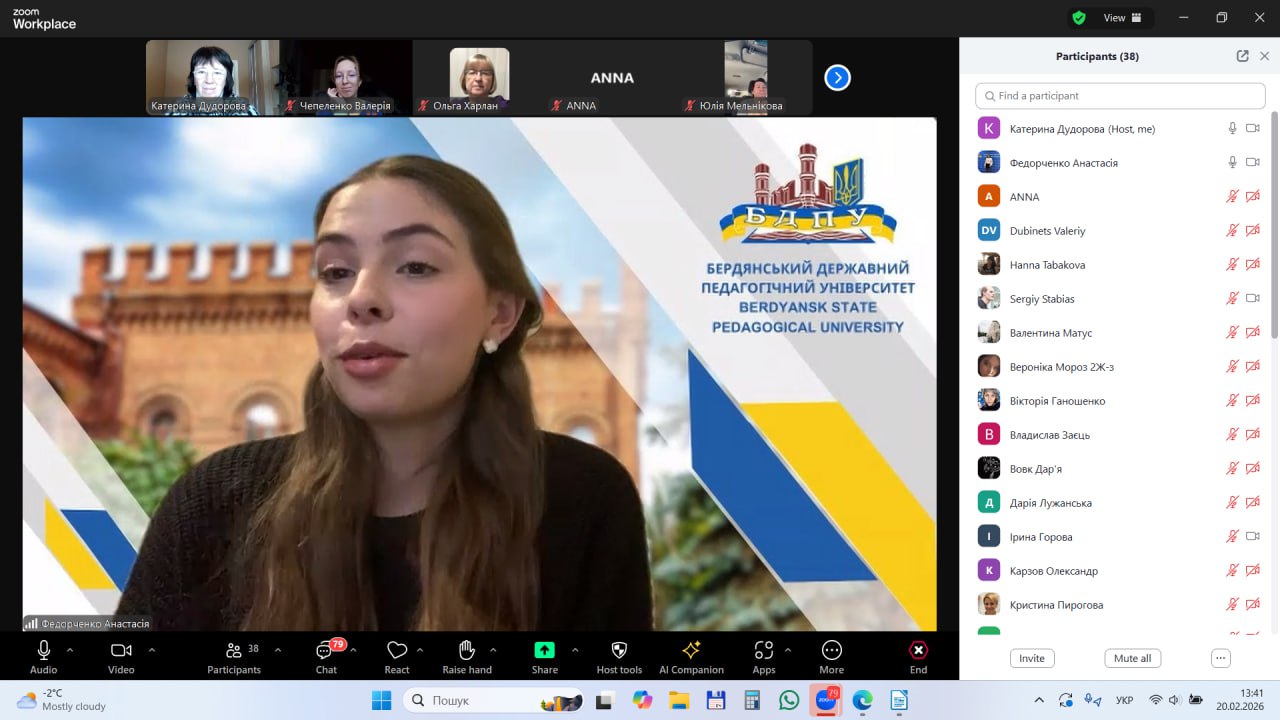Click the Find a participant field
The width and height of the screenshot is (1280, 720).
tap(1120, 96)
